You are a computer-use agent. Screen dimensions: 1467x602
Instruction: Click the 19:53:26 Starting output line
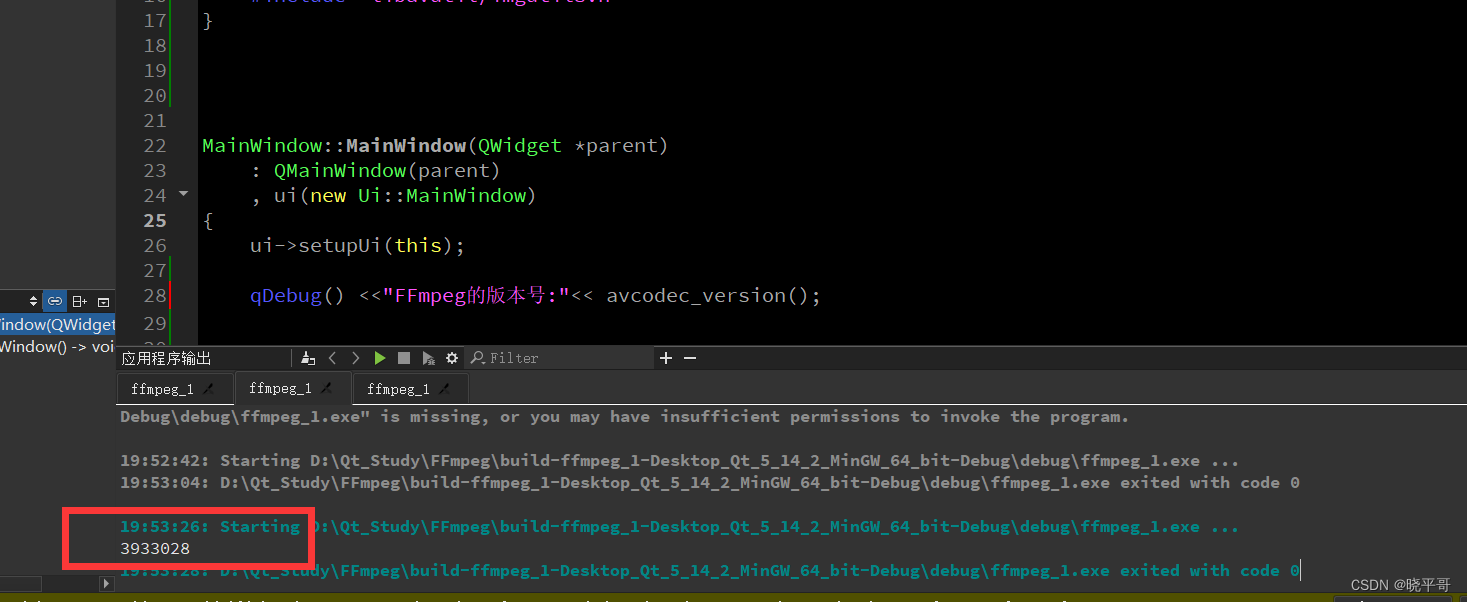tap(680, 527)
